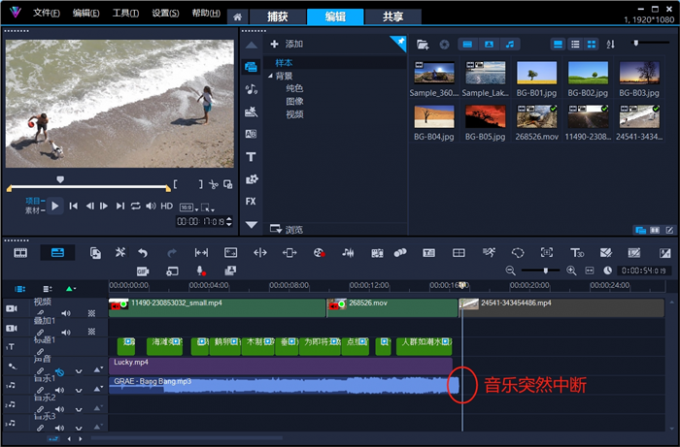Switch library to thumbnail grid view

pos(592,44)
